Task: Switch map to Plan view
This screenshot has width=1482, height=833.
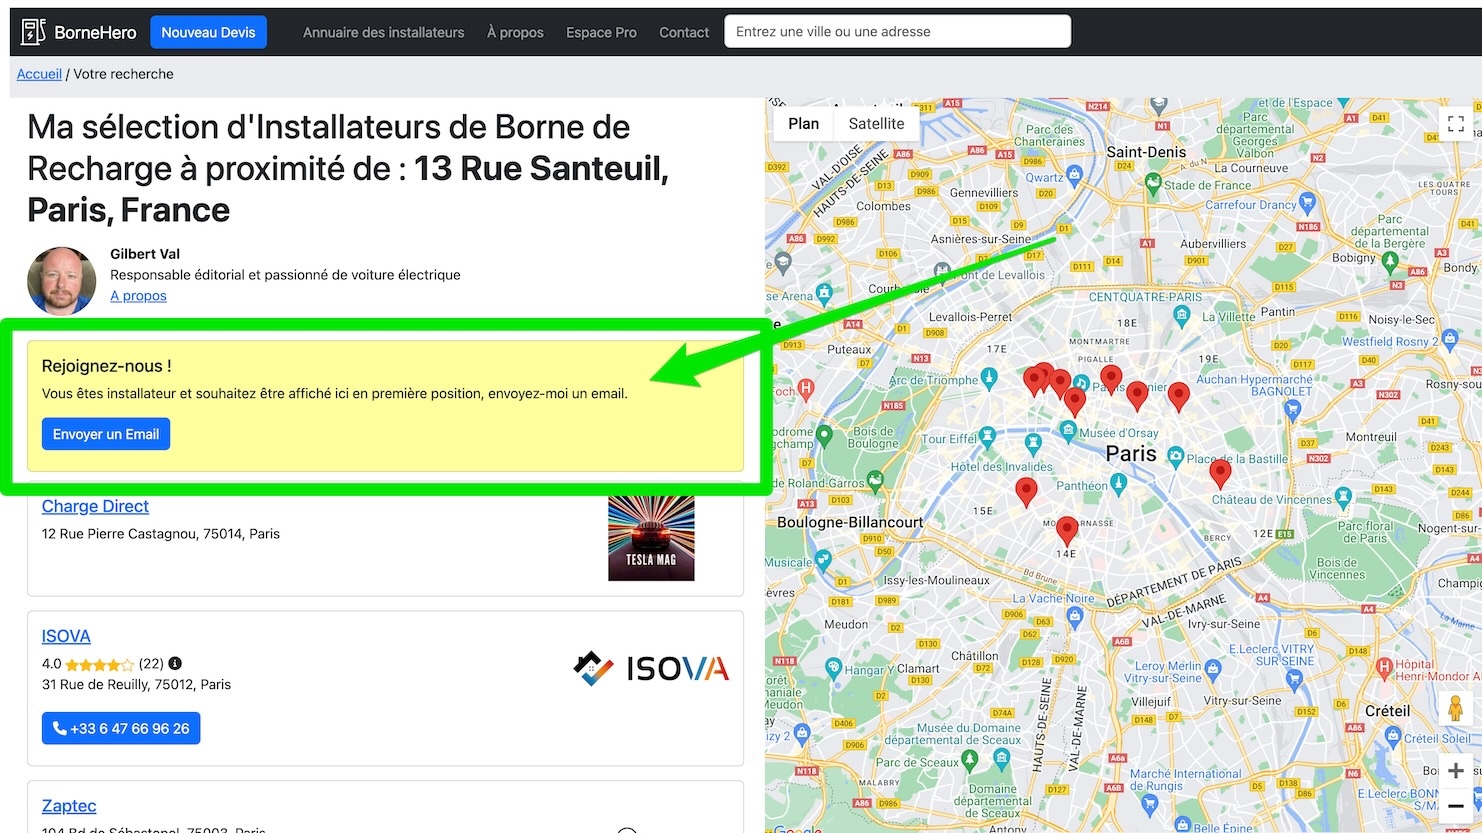Action: click(x=803, y=124)
